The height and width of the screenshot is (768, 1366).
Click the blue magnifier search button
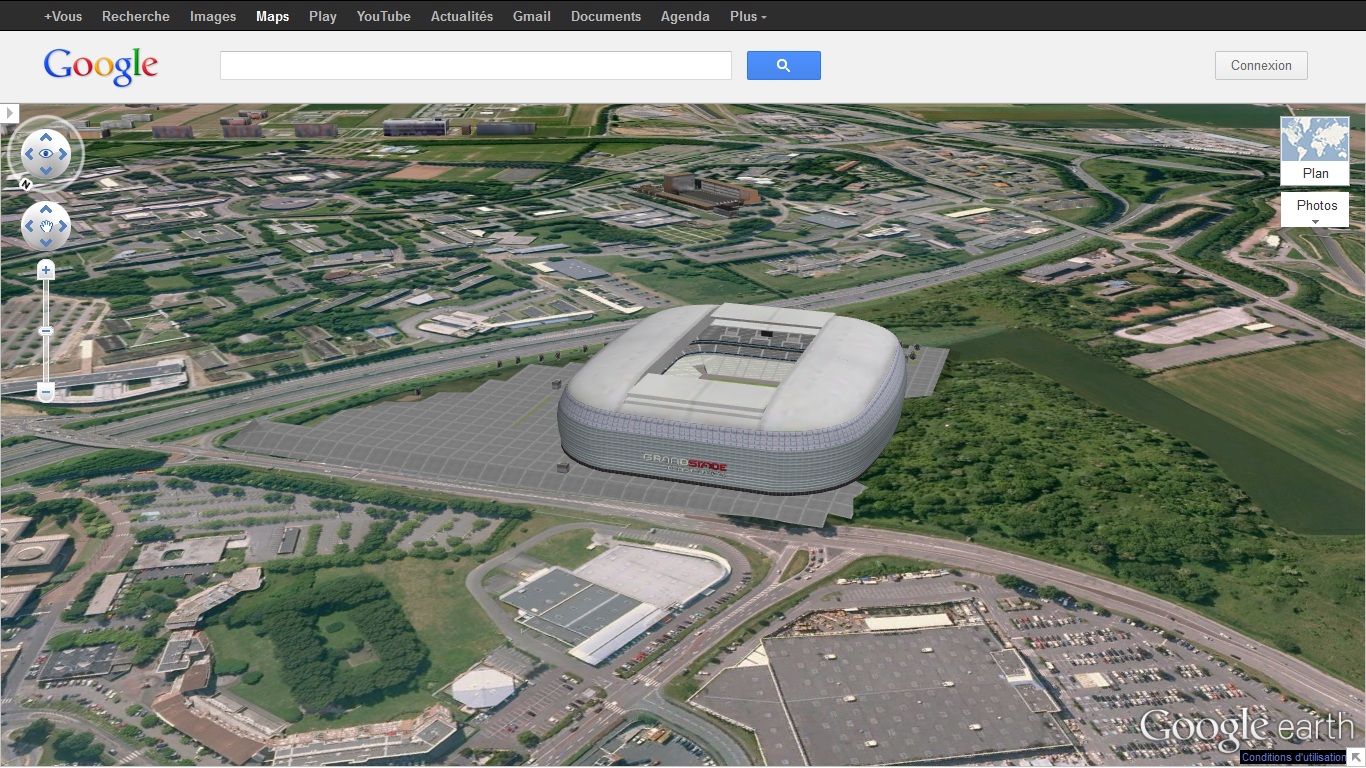[x=783, y=66]
